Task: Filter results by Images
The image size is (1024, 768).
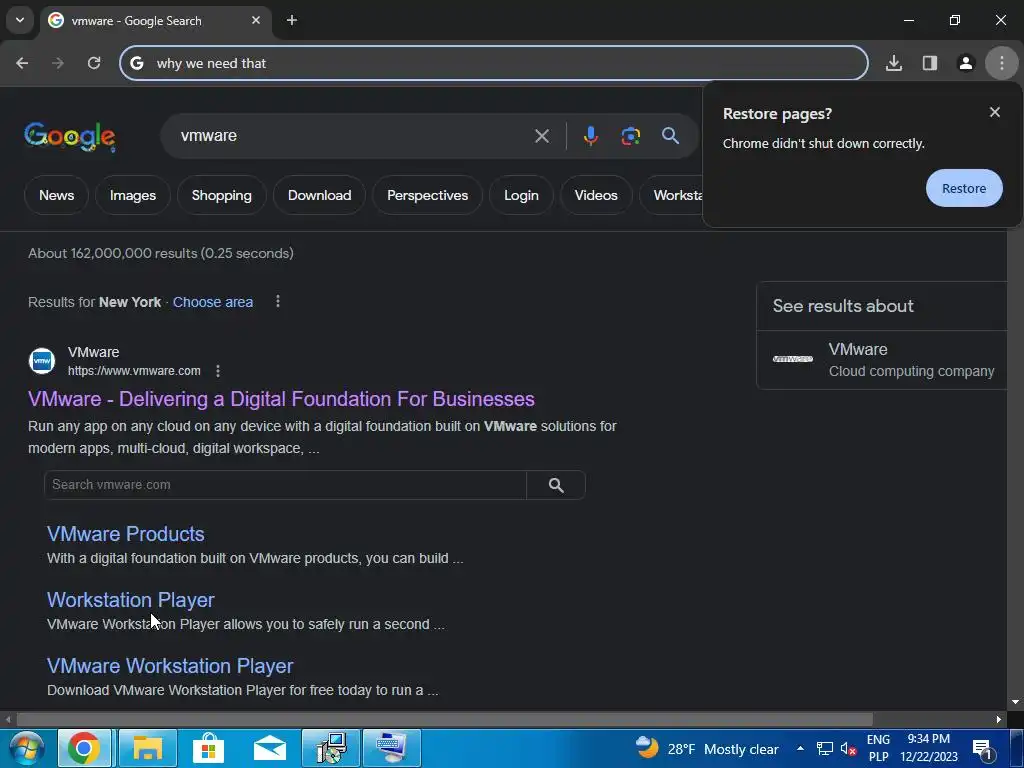Action: tap(133, 195)
